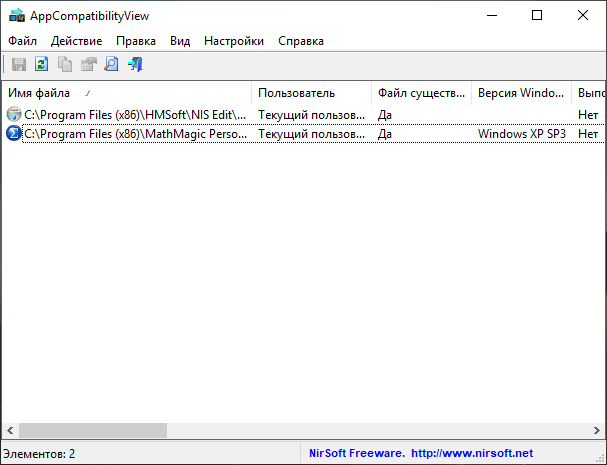
Task: Open the Правка menu
Action: (136, 41)
